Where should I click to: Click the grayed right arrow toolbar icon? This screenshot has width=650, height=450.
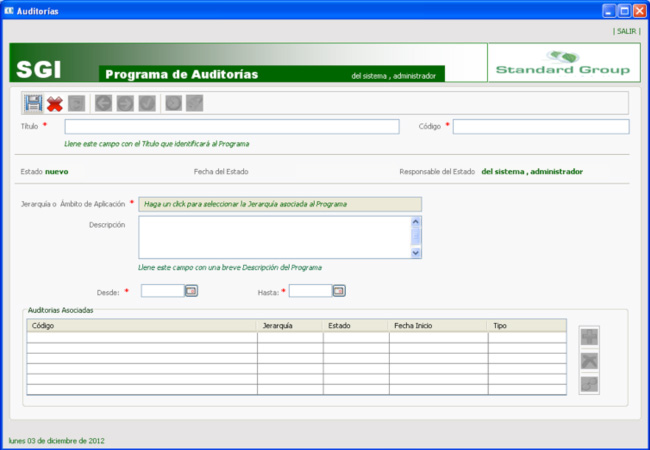pyautogui.click(x=125, y=103)
